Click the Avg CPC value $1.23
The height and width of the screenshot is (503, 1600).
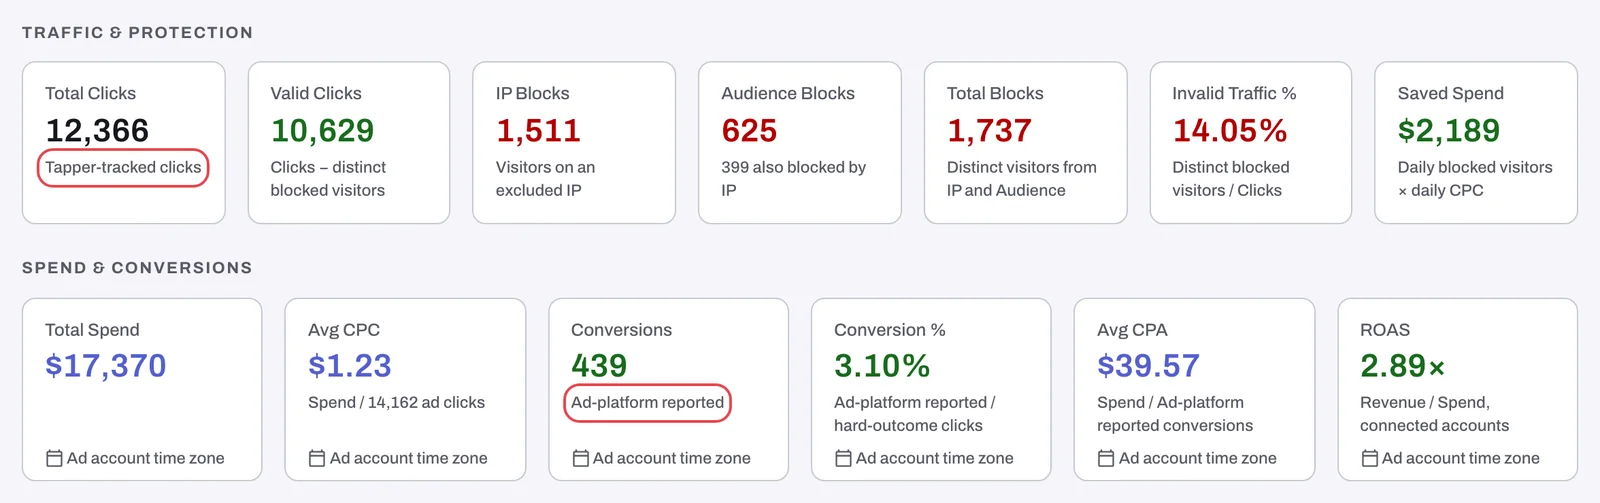tap(350, 366)
